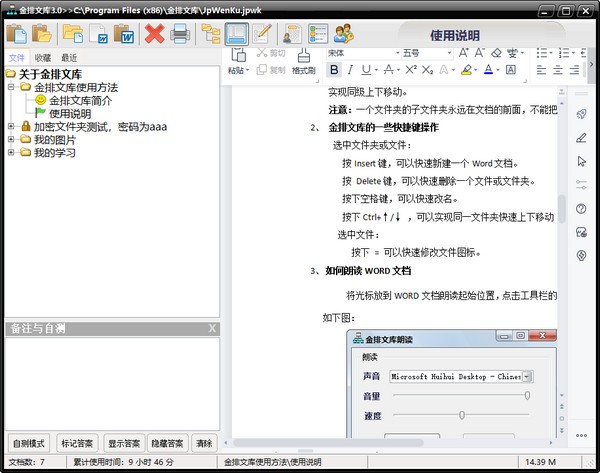Screen dimensions: 600x473
Task: Toggle bold formatting with the B button
Action: (334, 70)
